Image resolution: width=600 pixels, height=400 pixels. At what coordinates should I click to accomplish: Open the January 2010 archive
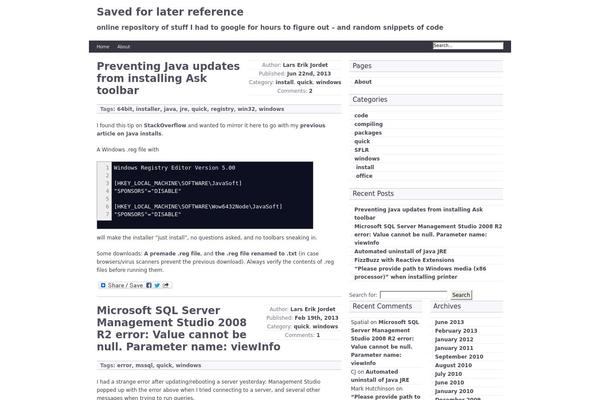click(x=454, y=391)
